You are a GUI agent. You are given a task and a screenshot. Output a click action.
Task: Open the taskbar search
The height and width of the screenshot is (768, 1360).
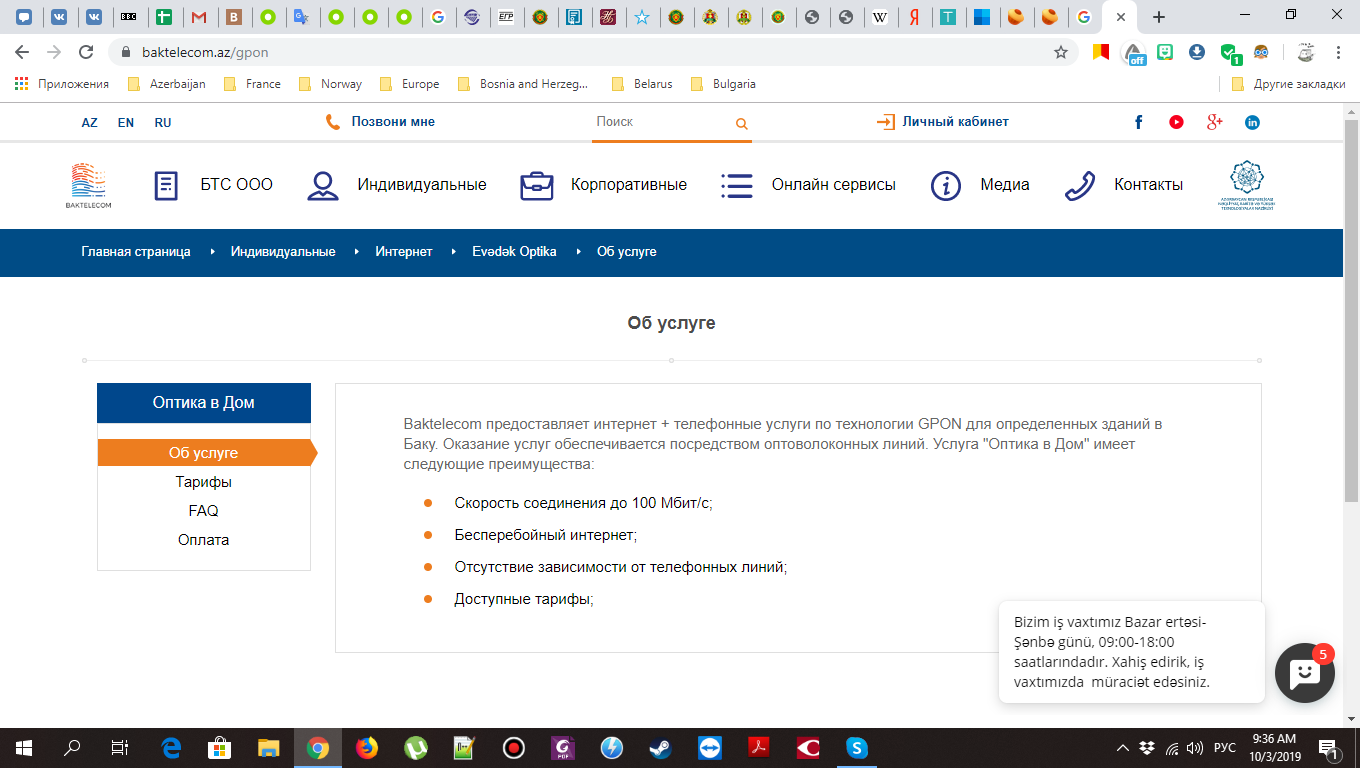pos(73,748)
